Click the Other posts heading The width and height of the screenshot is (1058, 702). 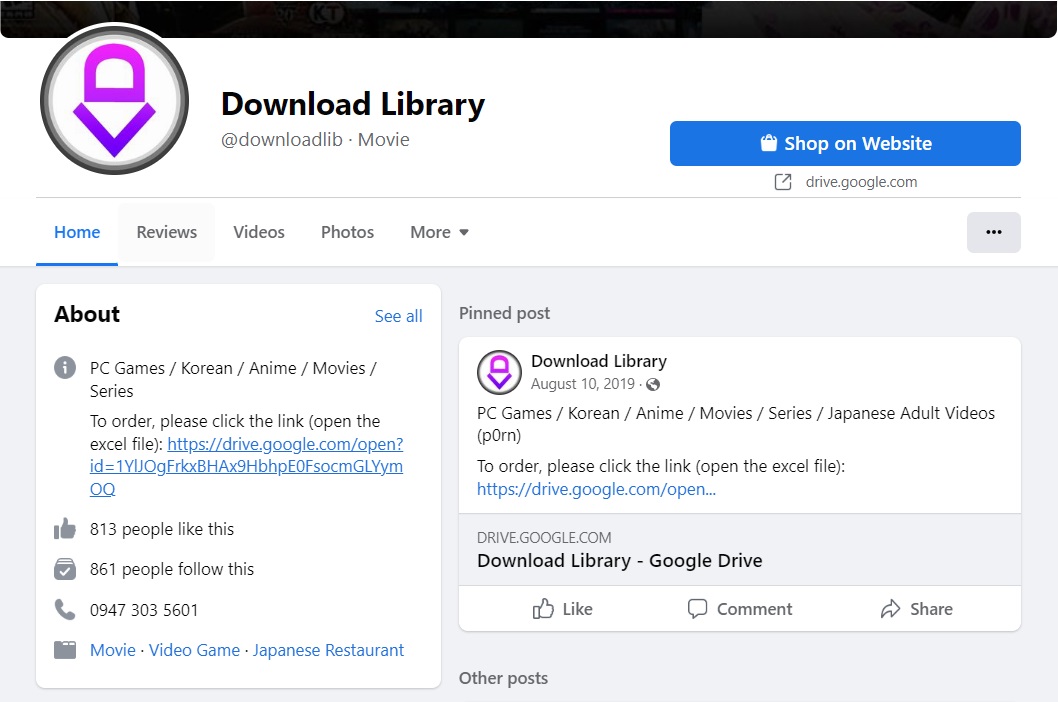click(x=503, y=678)
